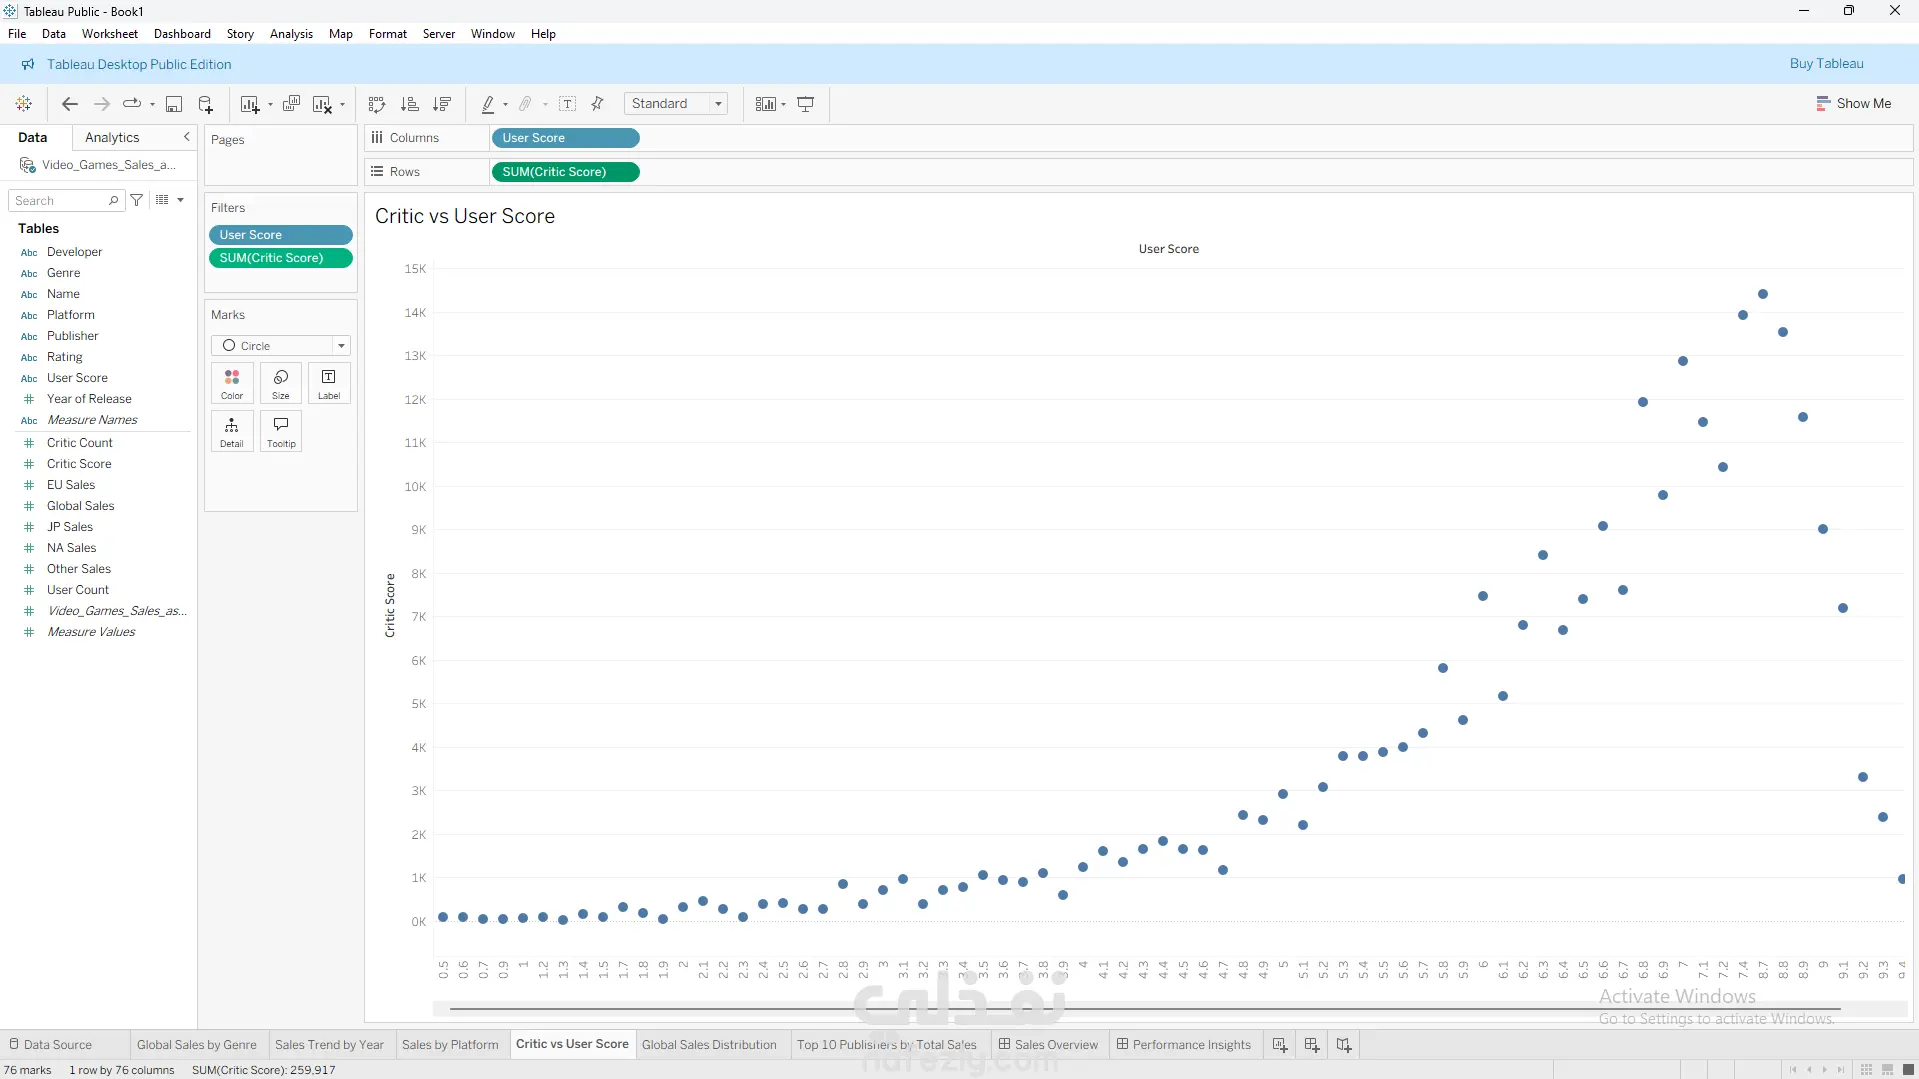Switch to the Sales by Platform tab
Viewport: 1919px width, 1079px height.
(x=450, y=1045)
